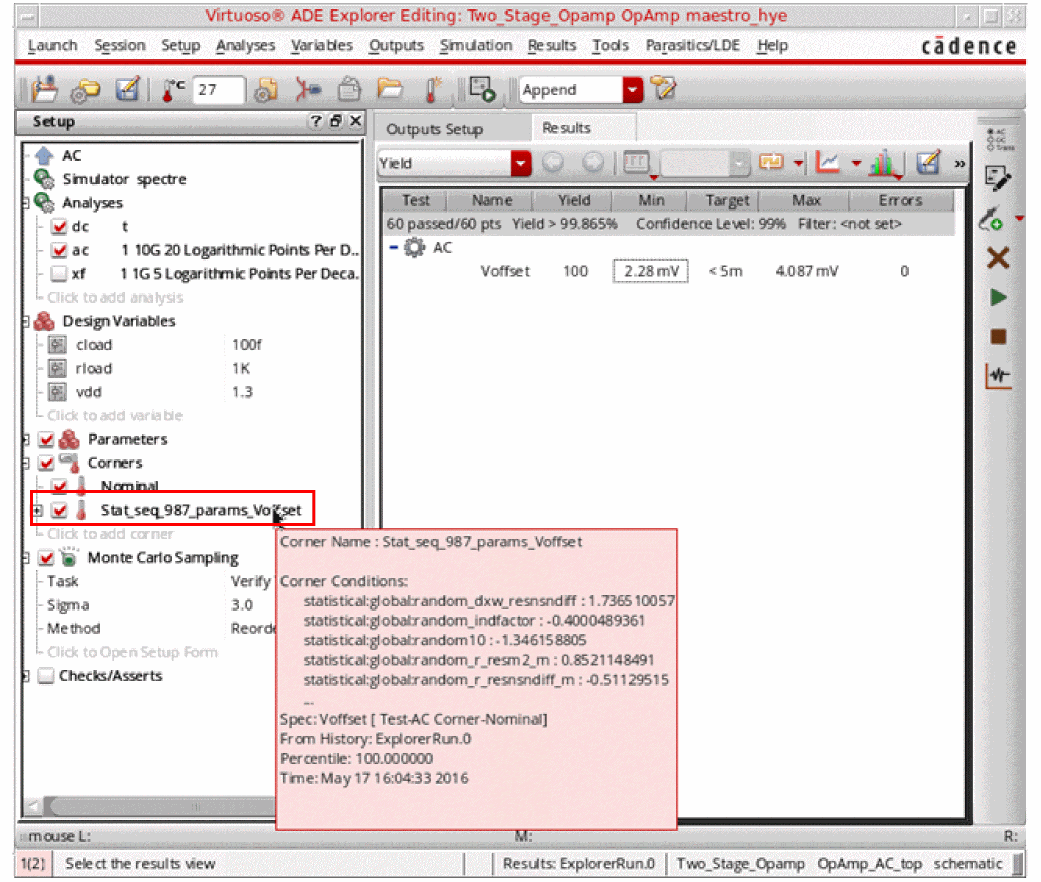1041x882 pixels.
Task: Click the run-with-play icon beside Append
Action: (482, 89)
